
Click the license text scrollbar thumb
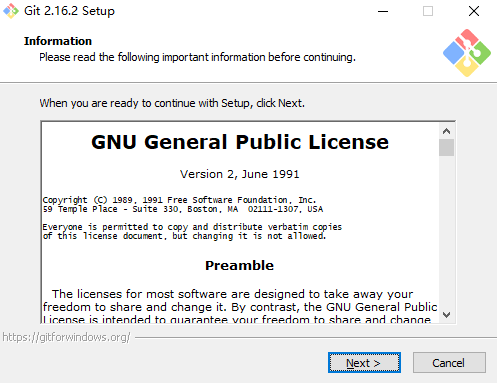(446, 147)
